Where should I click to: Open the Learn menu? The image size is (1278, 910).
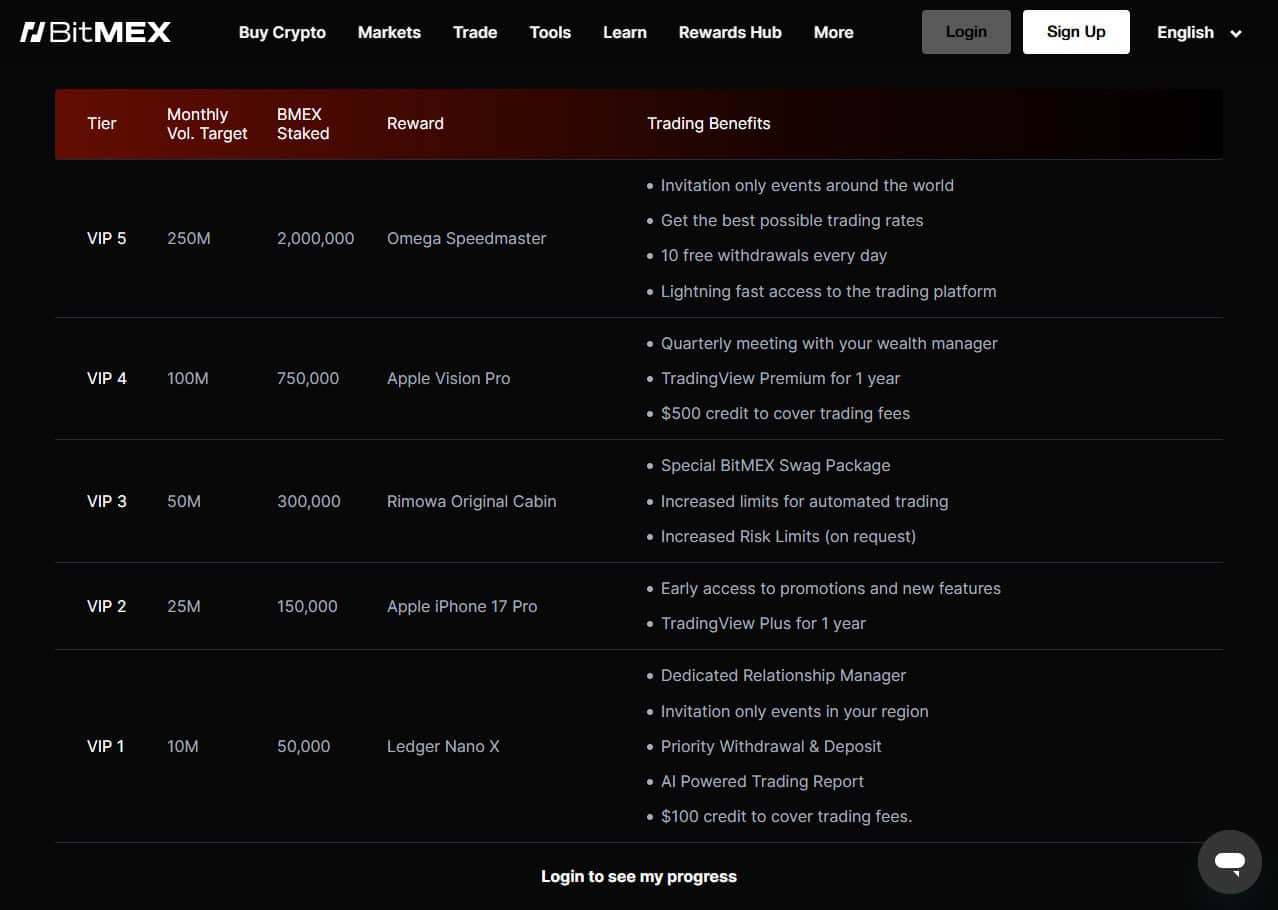(625, 32)
